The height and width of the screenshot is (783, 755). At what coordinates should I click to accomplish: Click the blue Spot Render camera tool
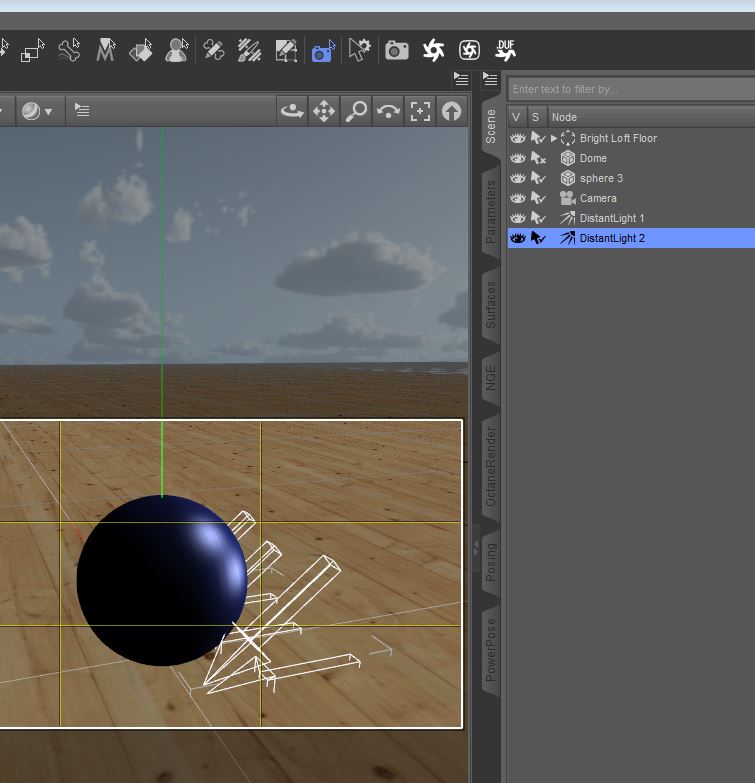tap(322, 50)
